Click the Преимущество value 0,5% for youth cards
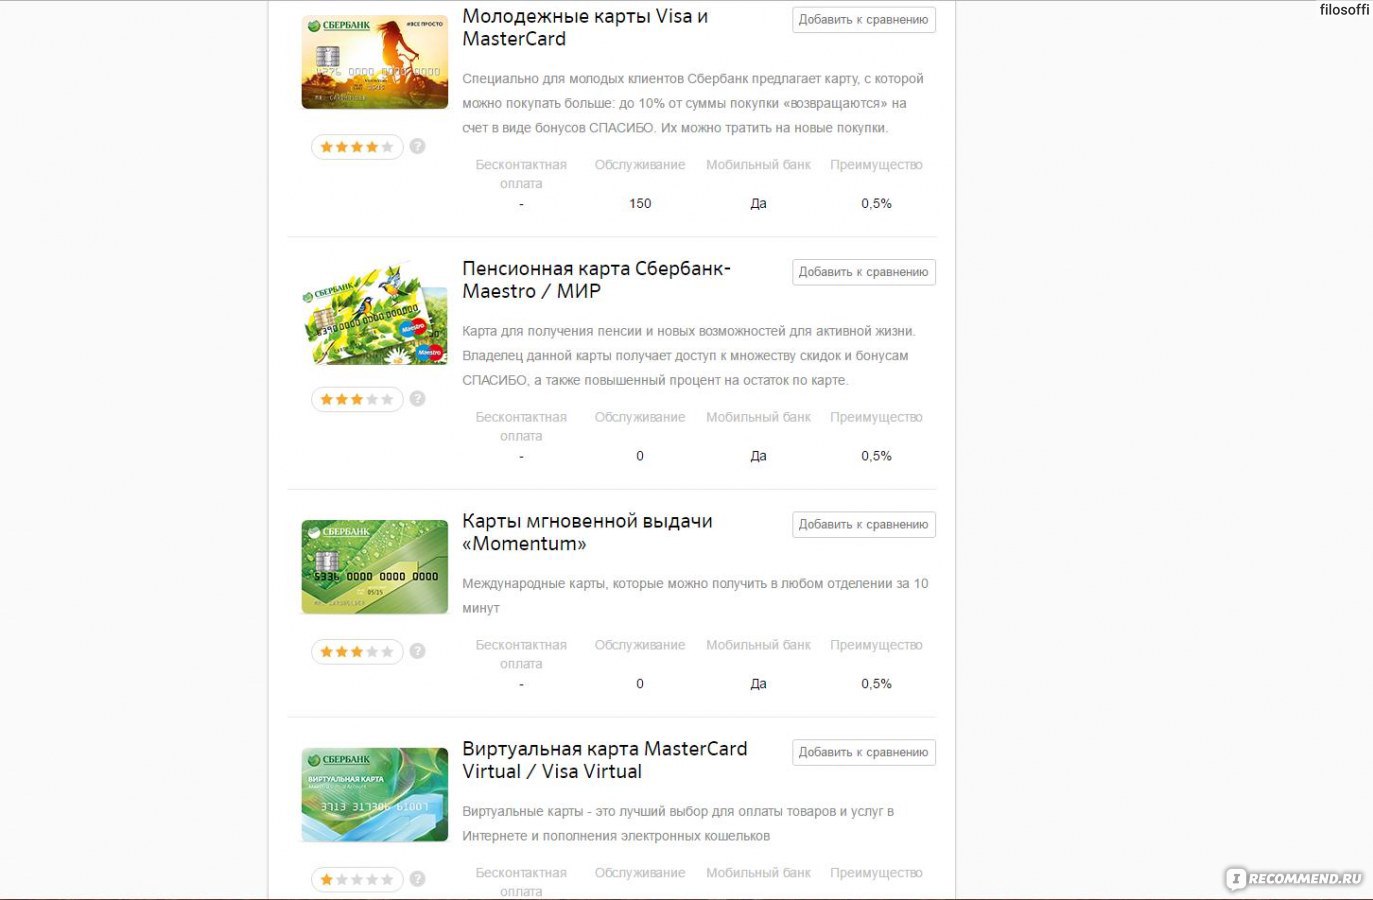Screen dimensions: 1373x900 click(876, 204)
